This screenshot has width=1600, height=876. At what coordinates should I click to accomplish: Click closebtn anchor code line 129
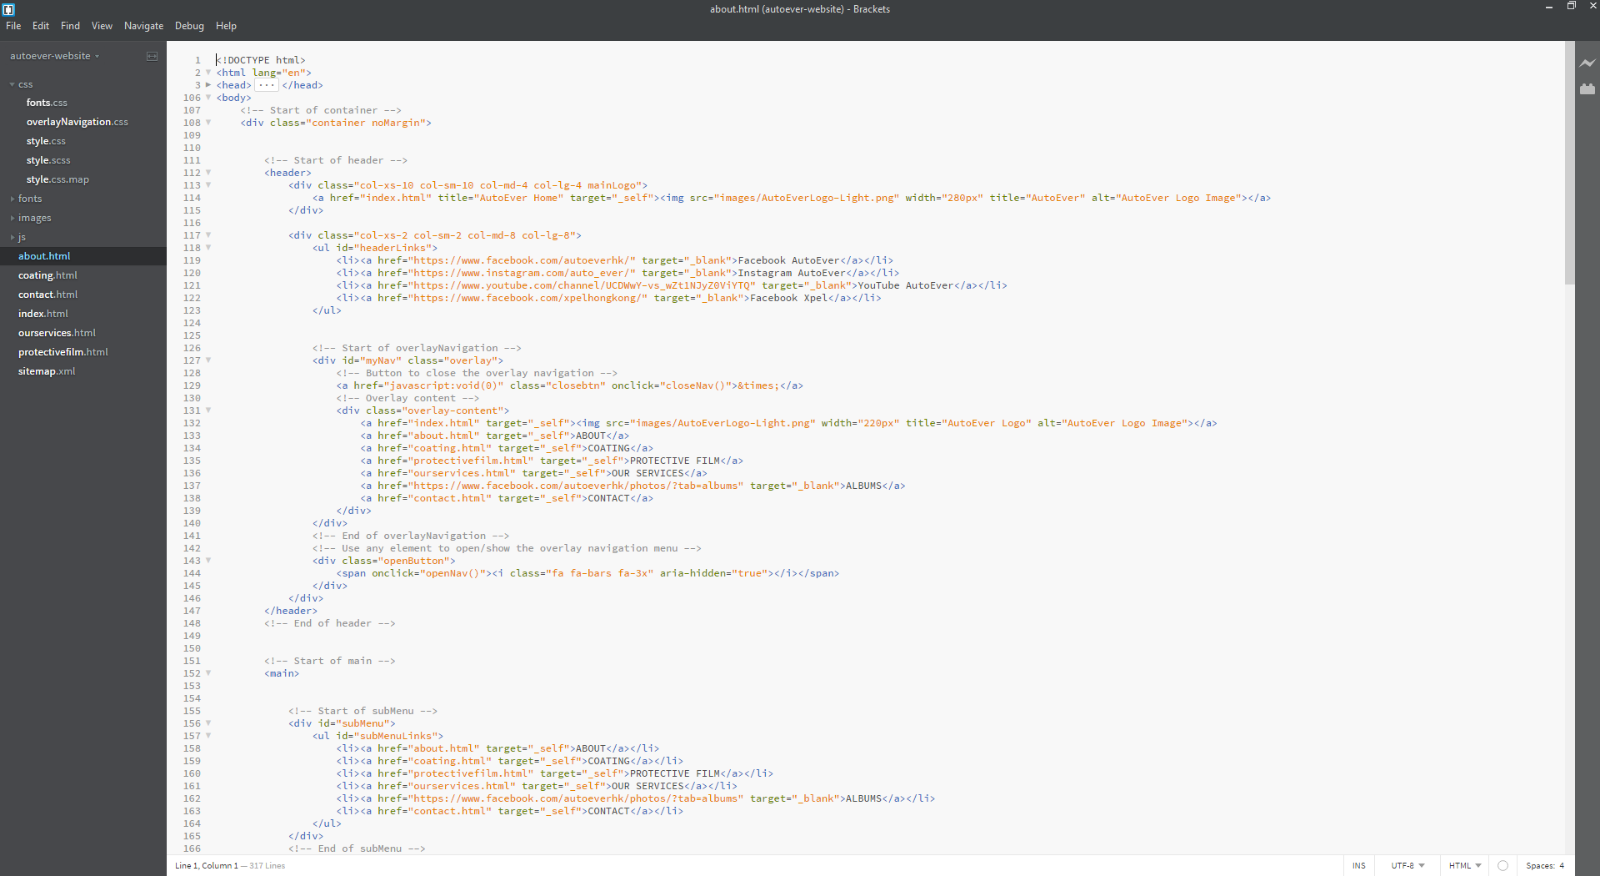[570, 386]
